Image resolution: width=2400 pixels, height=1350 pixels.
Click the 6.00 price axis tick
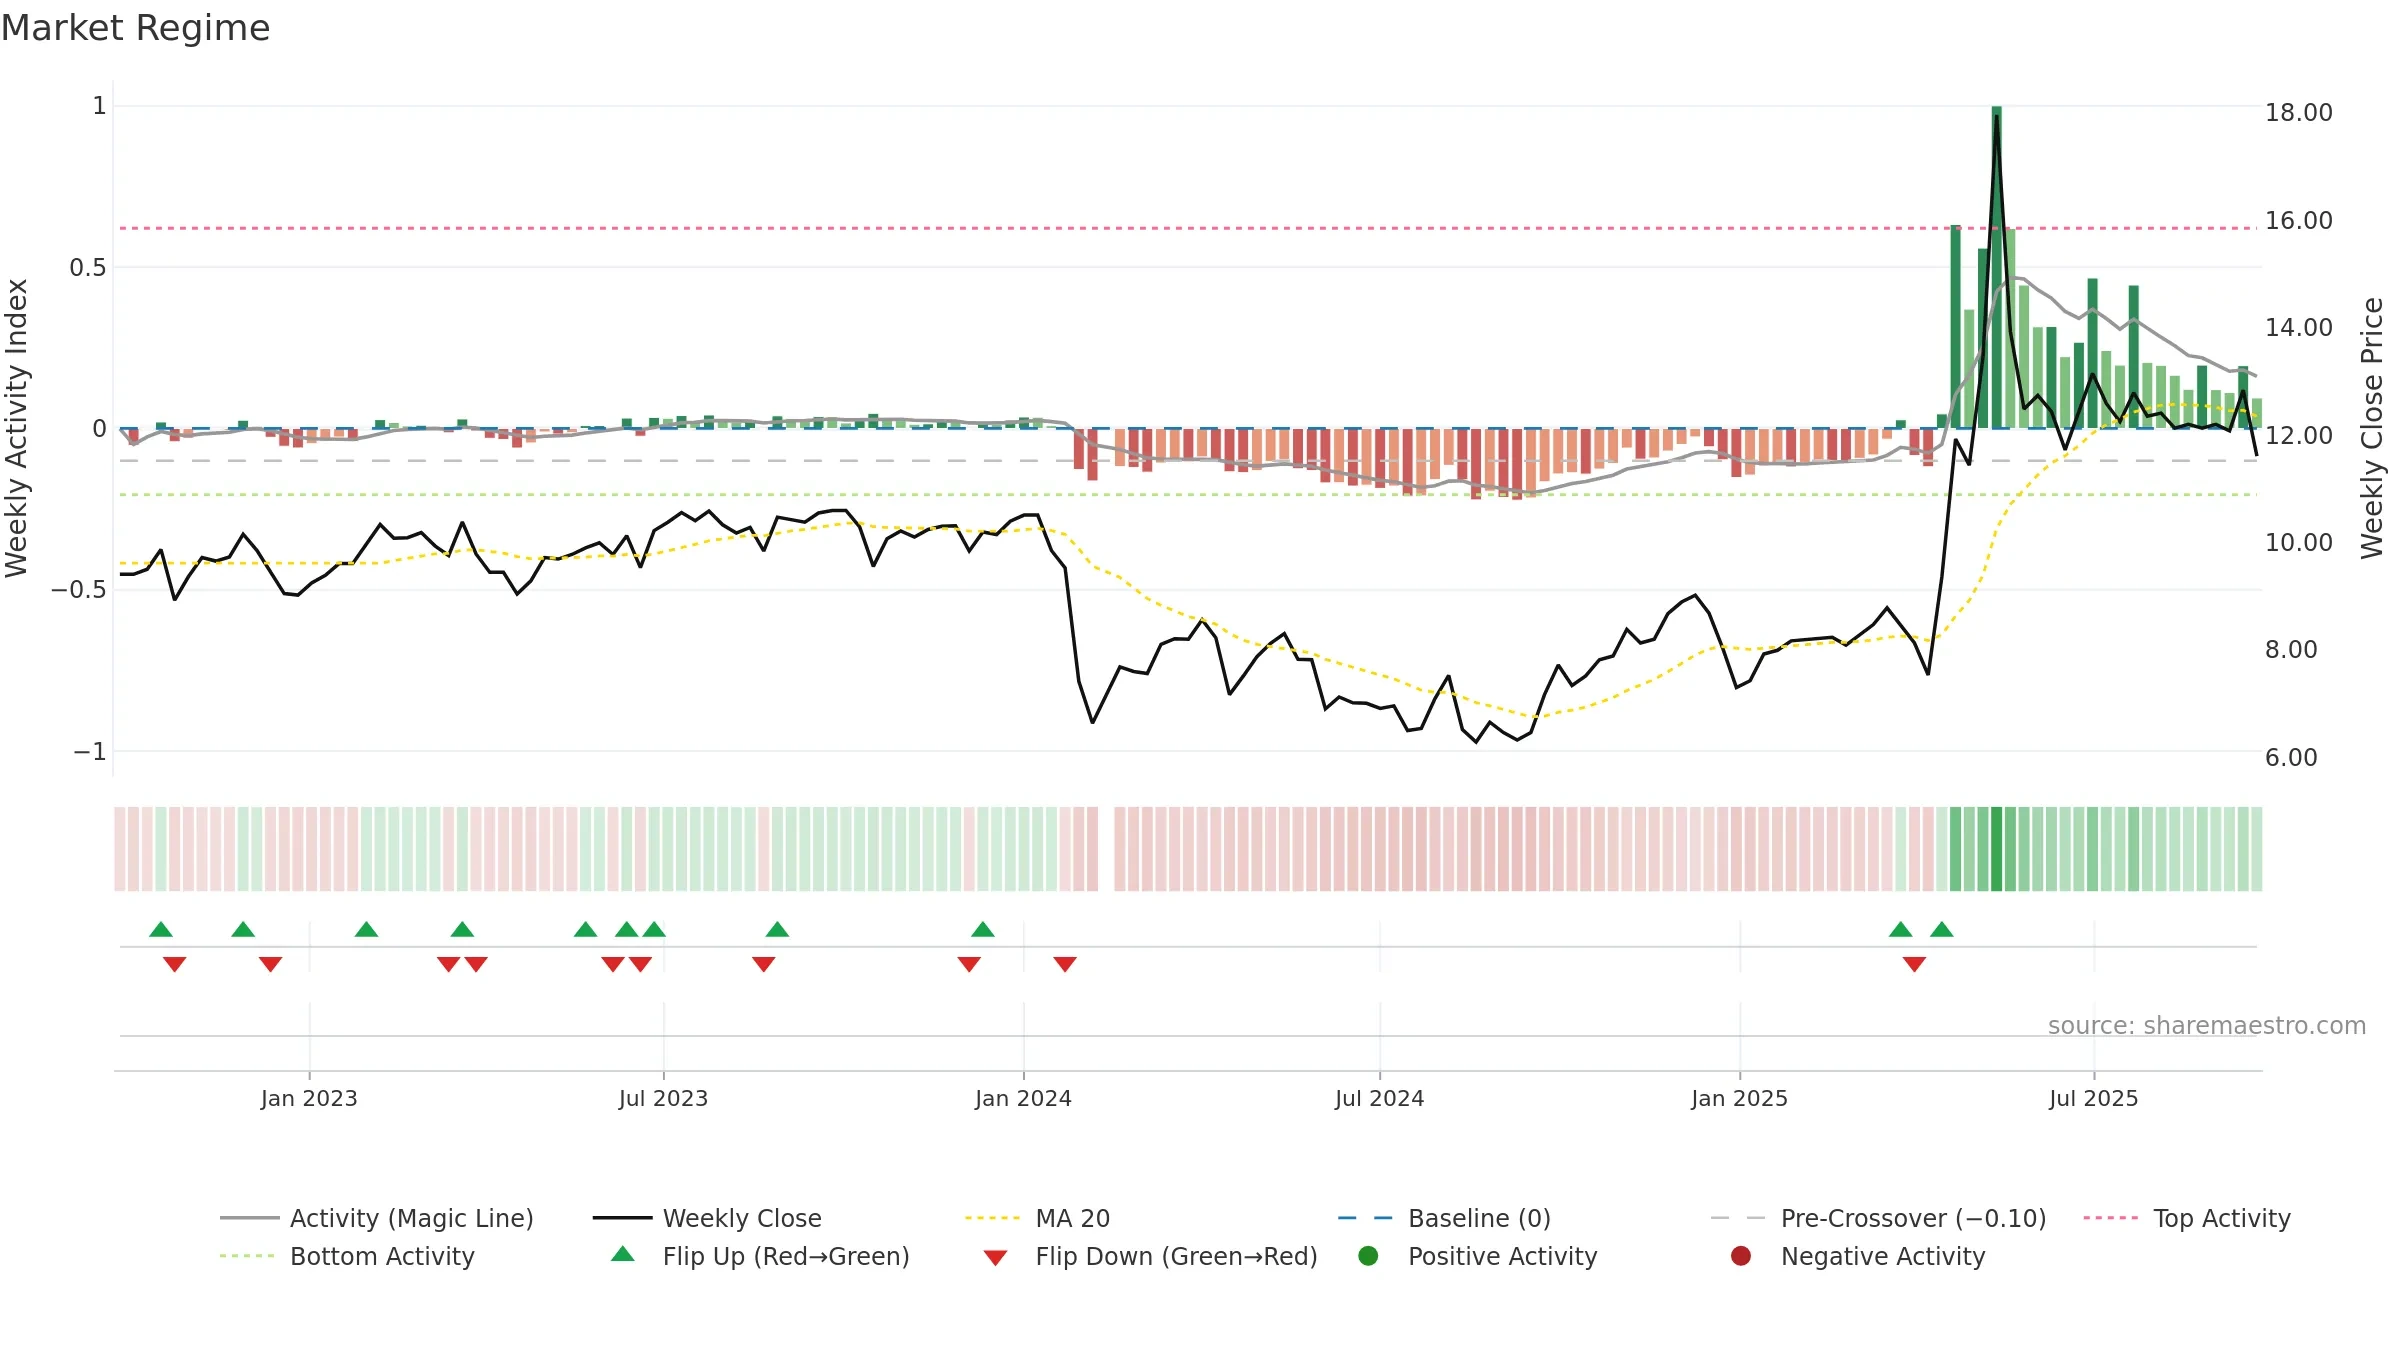coord(2290,757)
